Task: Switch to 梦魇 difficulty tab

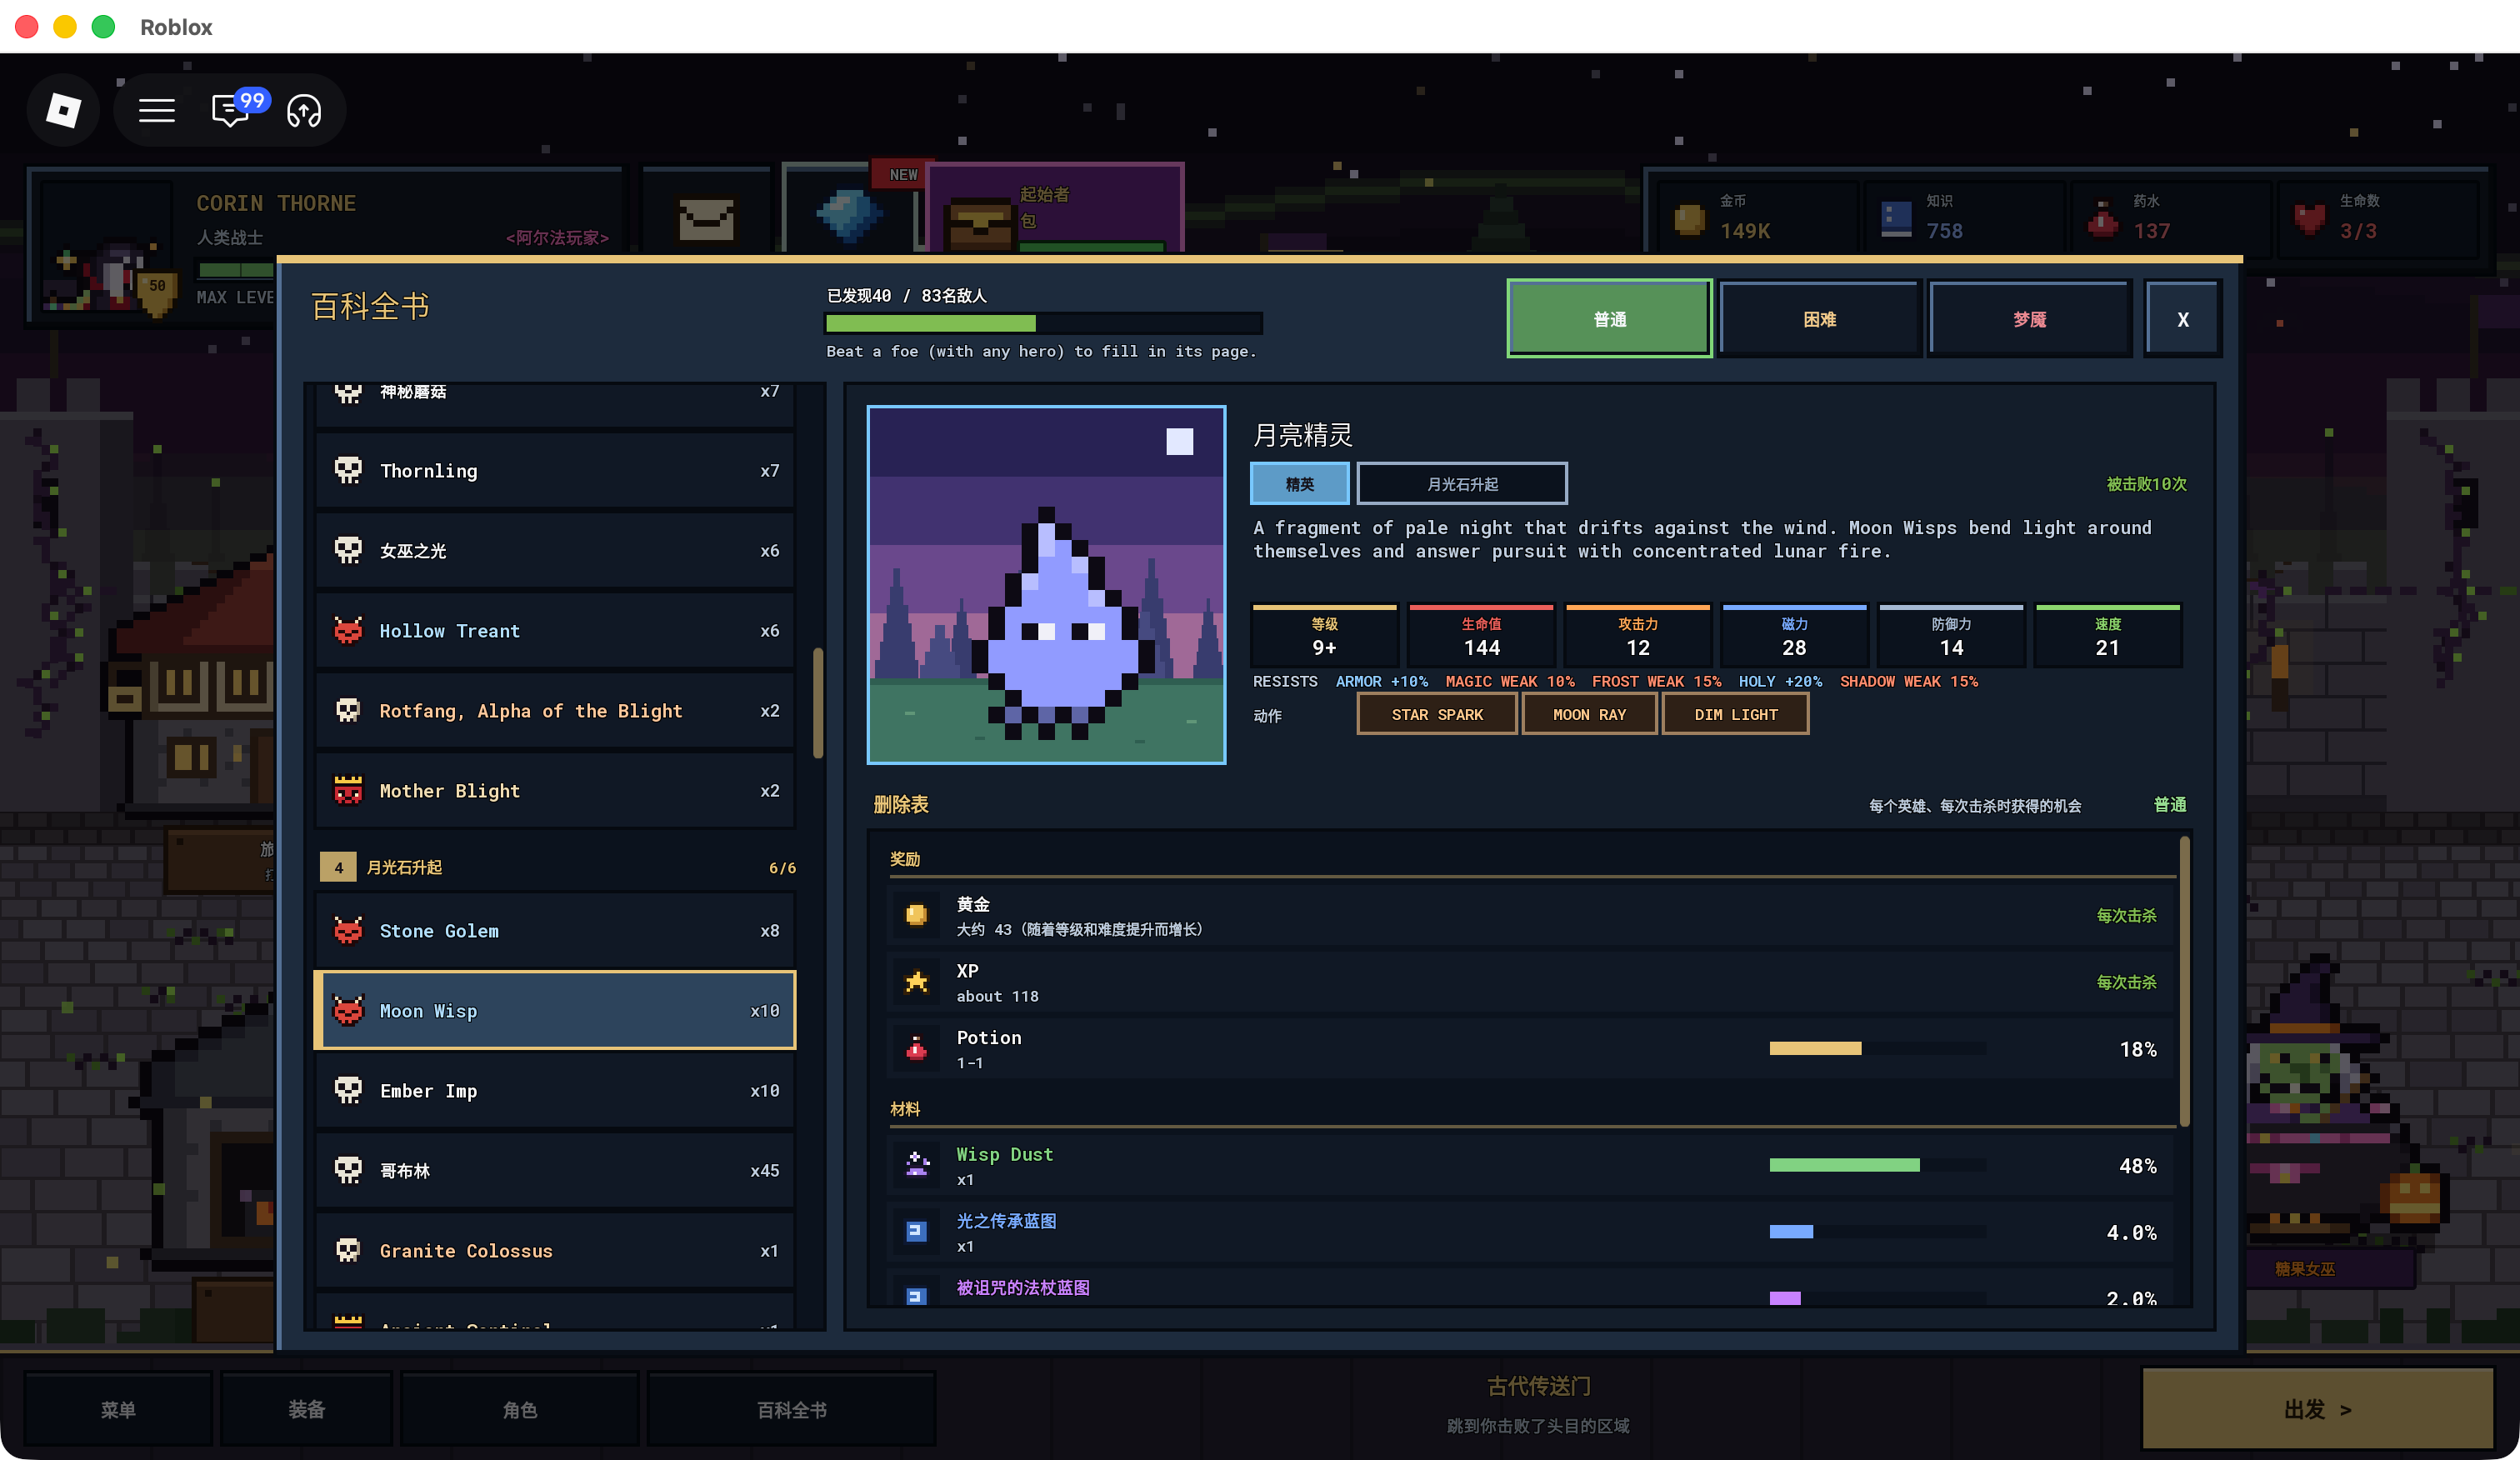Action: (x=2029, y=319)
